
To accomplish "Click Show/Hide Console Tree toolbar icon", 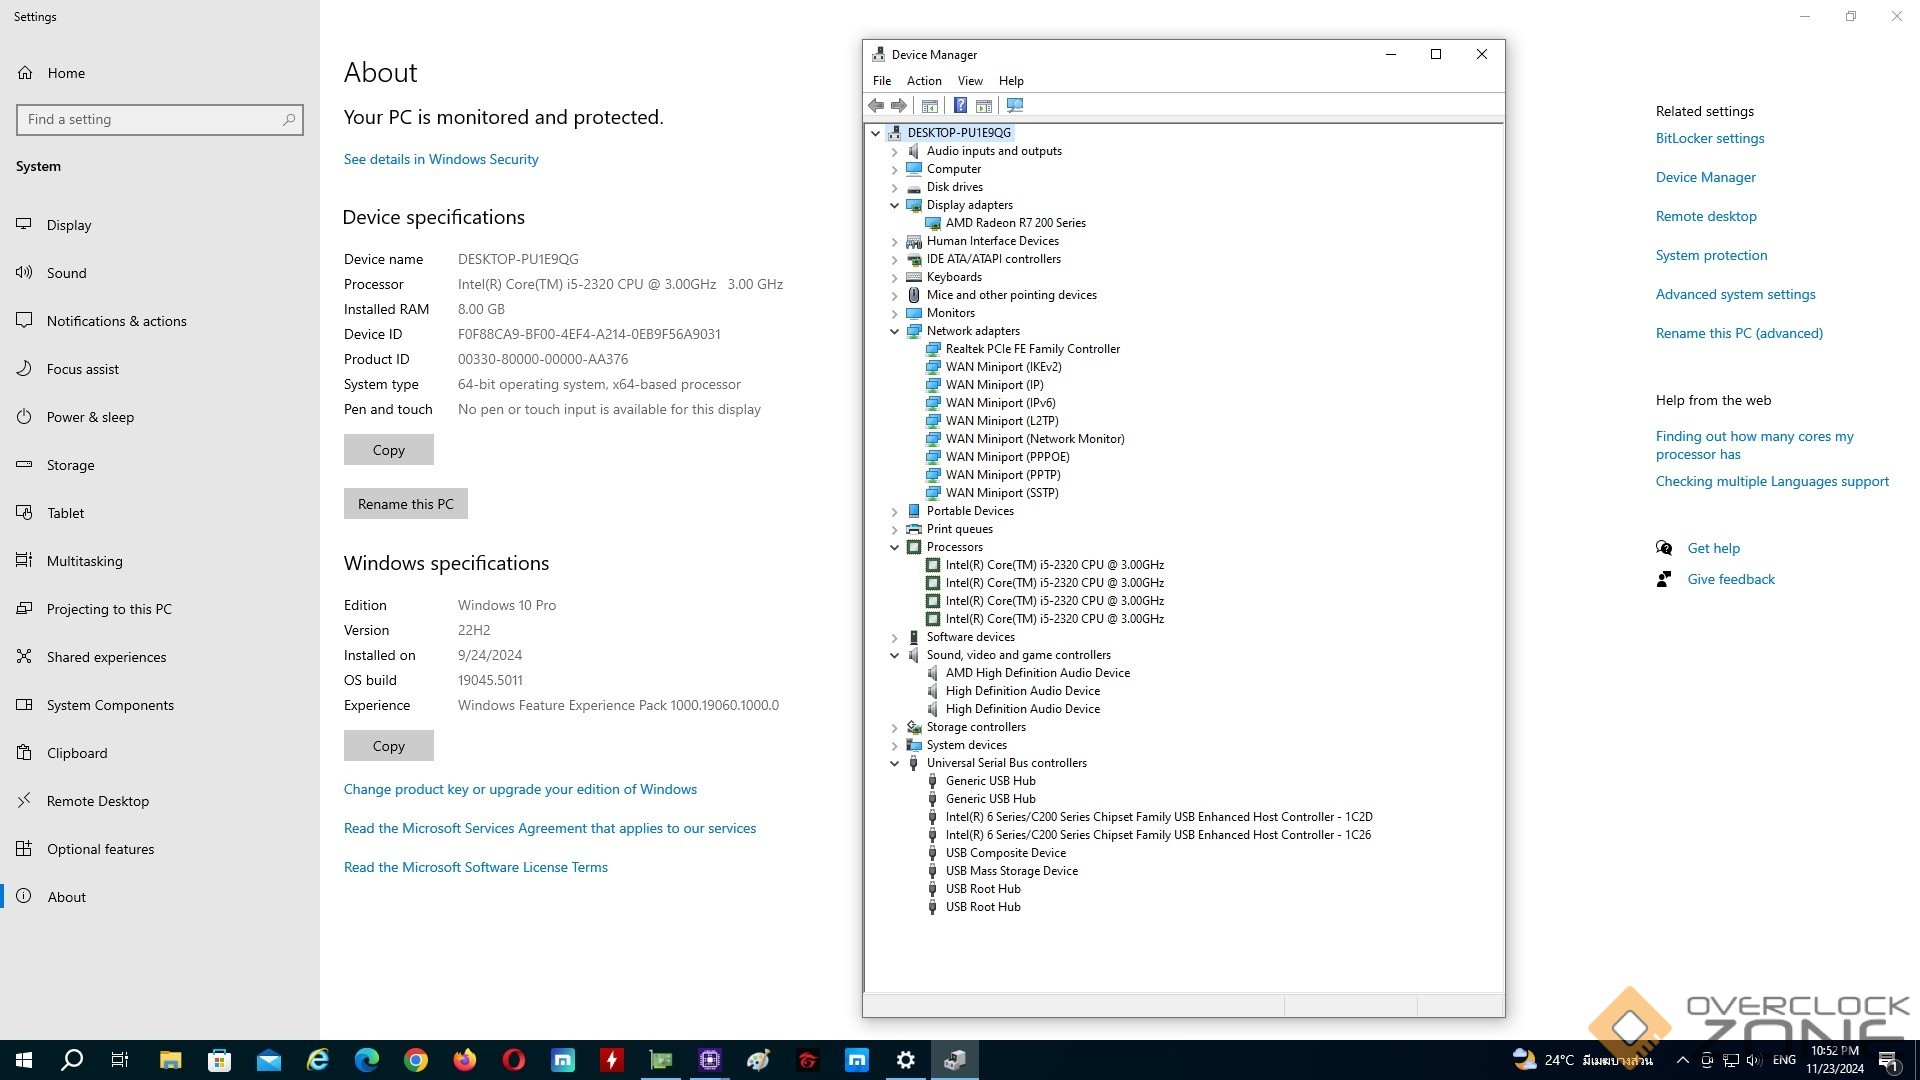I will point(930,106).
